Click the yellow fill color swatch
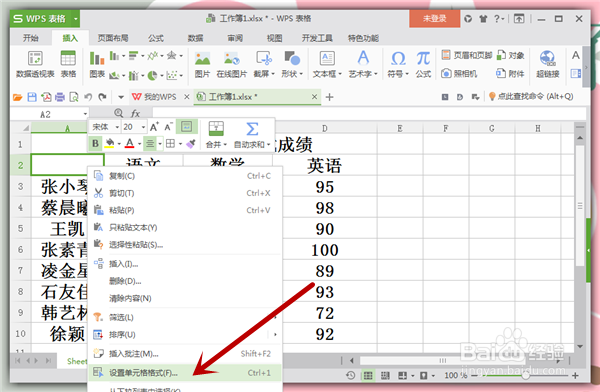The width and height of the screenshot is (600, 392). [109, 144]
